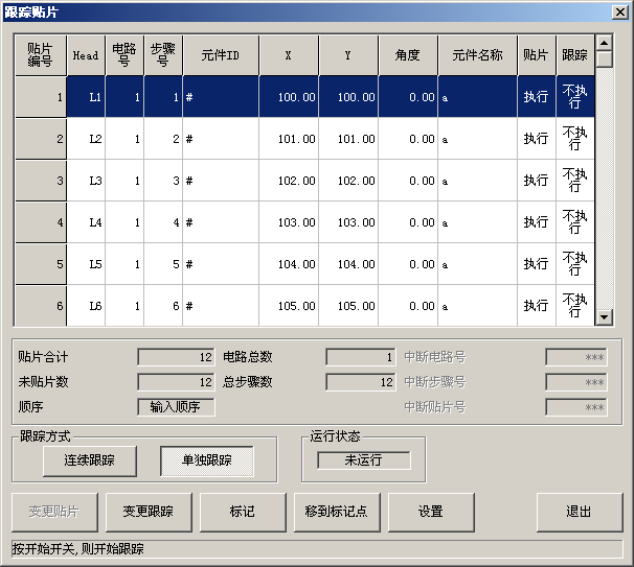Click the 标记 button
The image size is (634, 567).
[x=243, y=512]
